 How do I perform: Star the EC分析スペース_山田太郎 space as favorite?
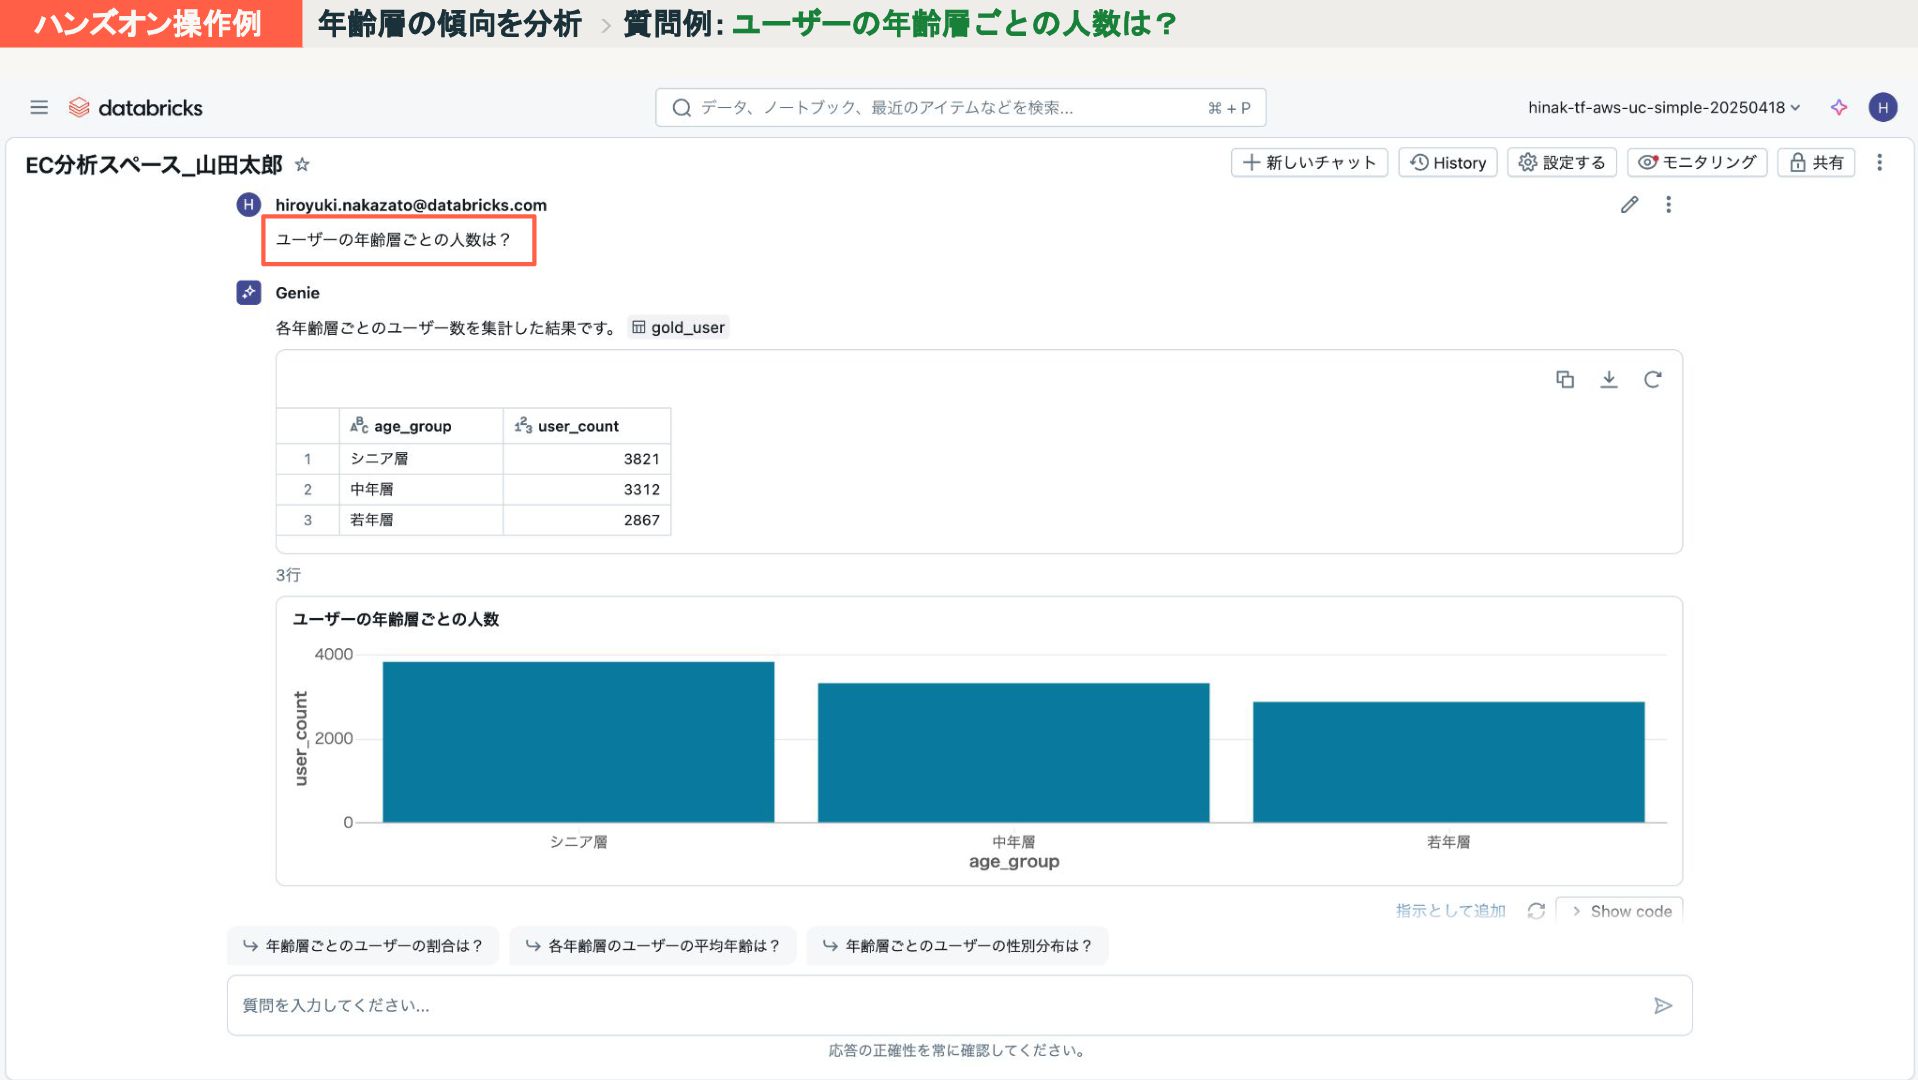(302, 164)
